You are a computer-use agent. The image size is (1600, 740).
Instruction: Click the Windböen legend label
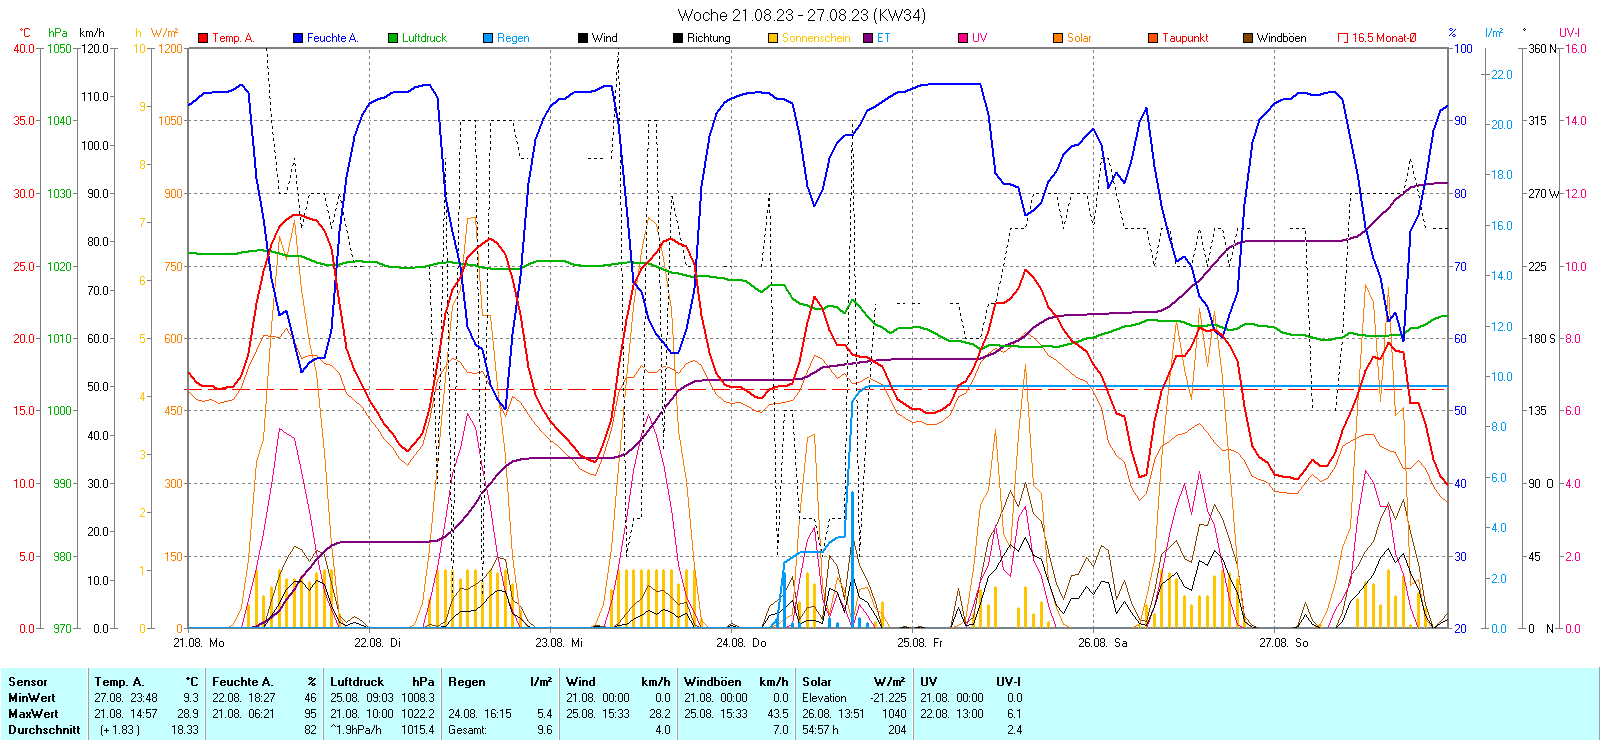tap(1281, 38)
